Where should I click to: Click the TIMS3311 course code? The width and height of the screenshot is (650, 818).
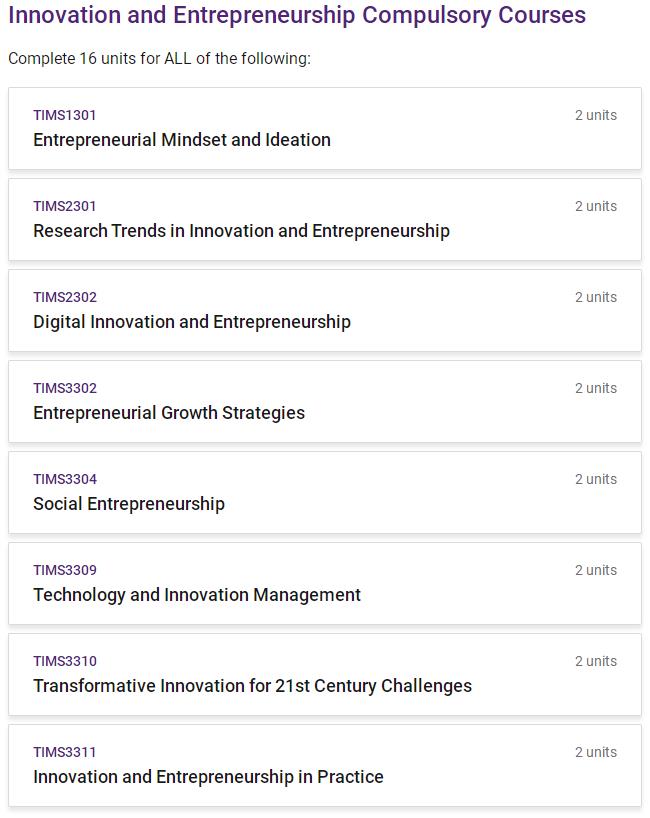click(65, 752)
